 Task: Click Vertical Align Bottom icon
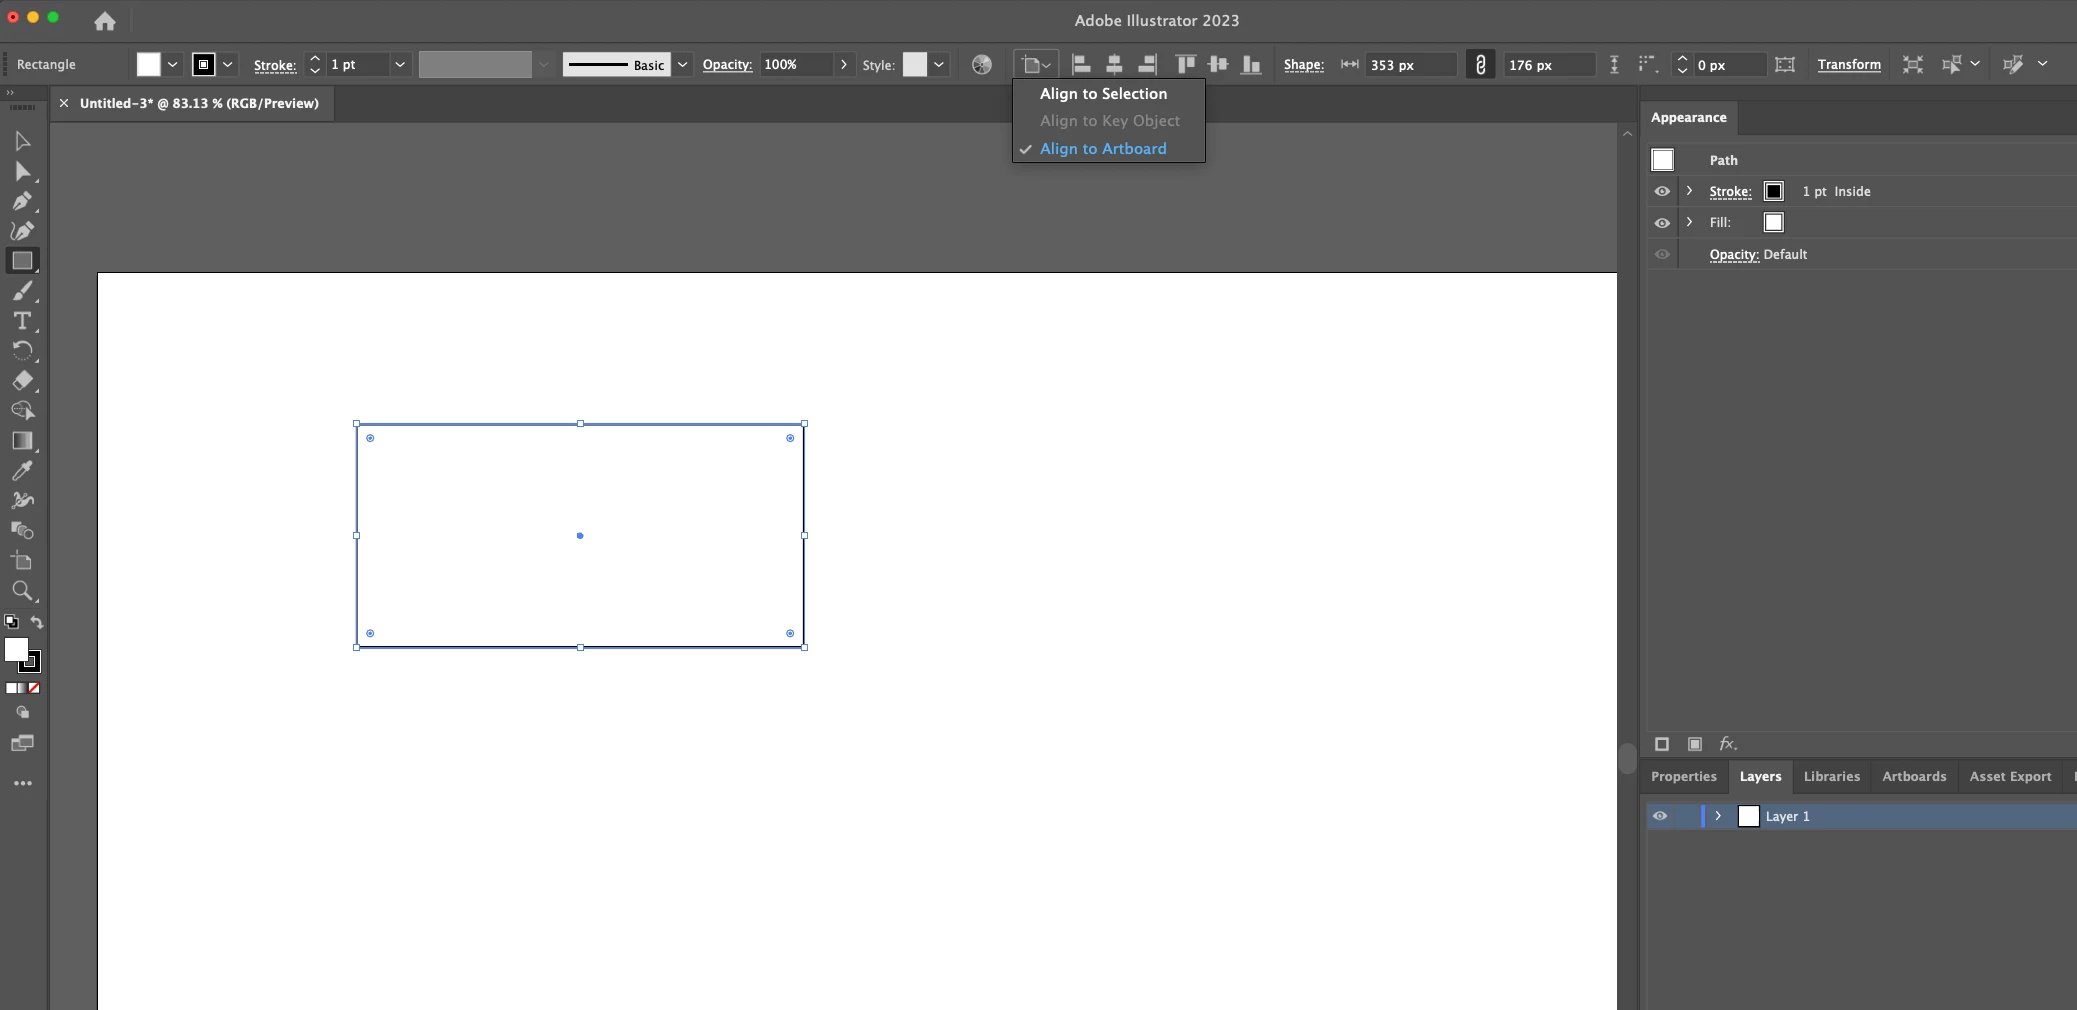[x=1251, y=64]
